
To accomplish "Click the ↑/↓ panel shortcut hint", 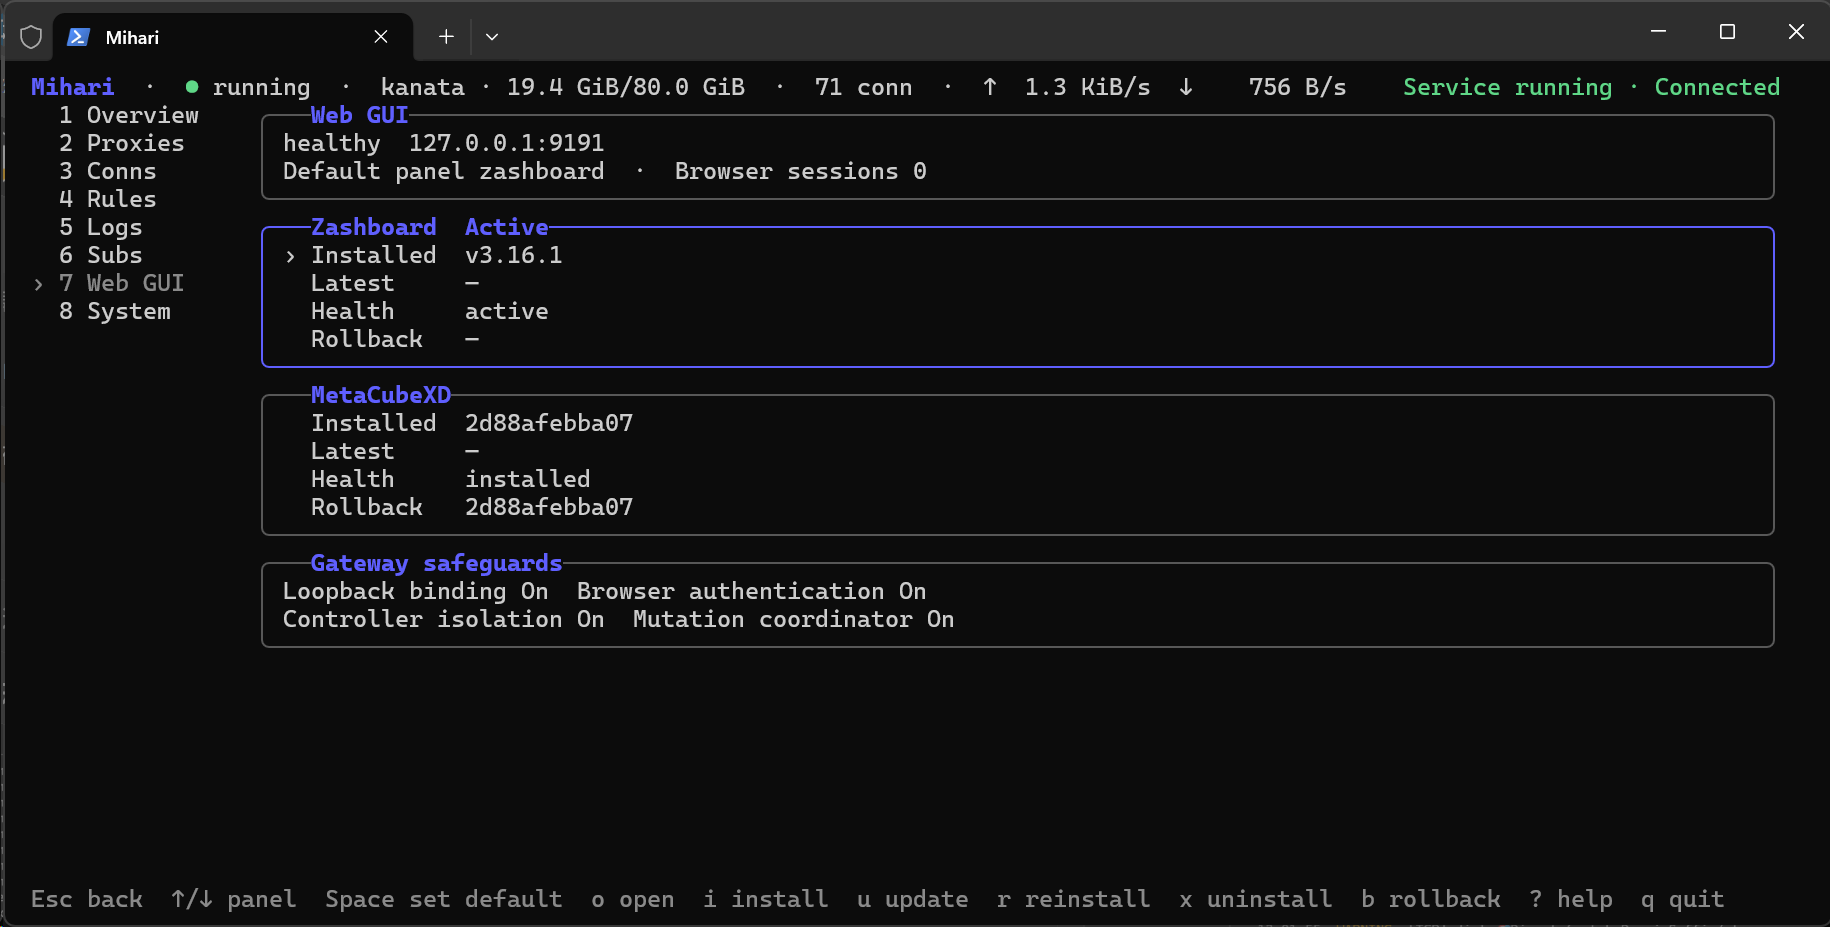I will (x=234, y=899).
